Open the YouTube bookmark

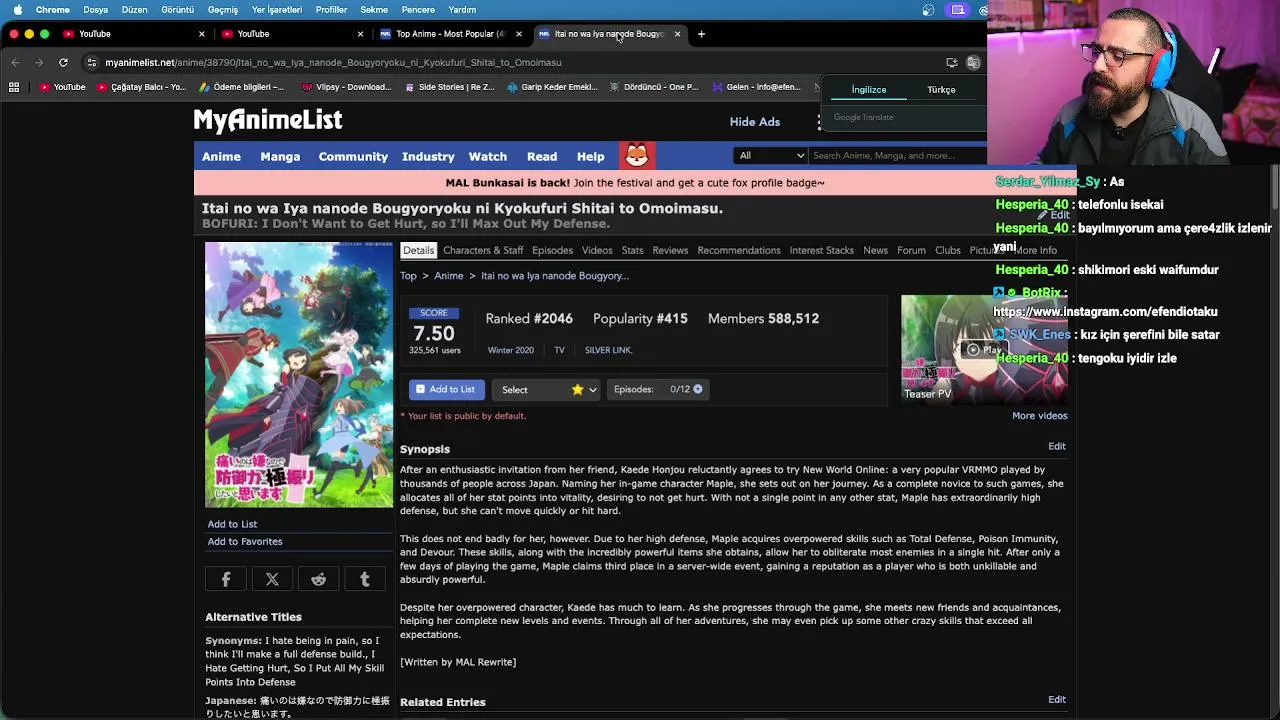point(62,87)
